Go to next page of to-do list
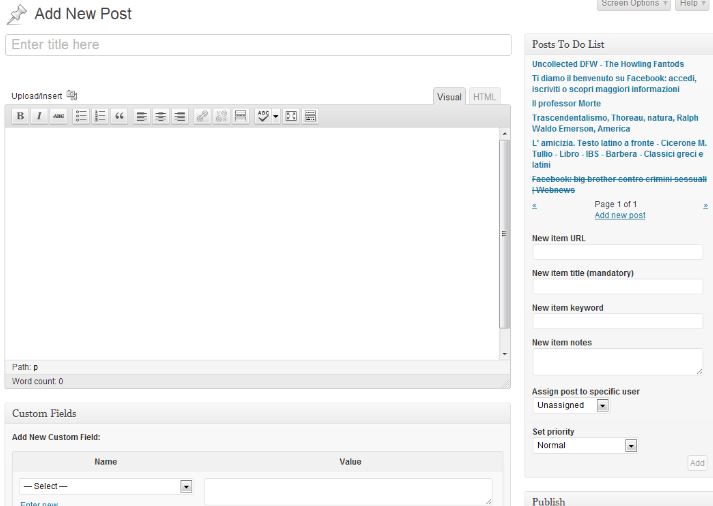 click(x=706, y=205)
